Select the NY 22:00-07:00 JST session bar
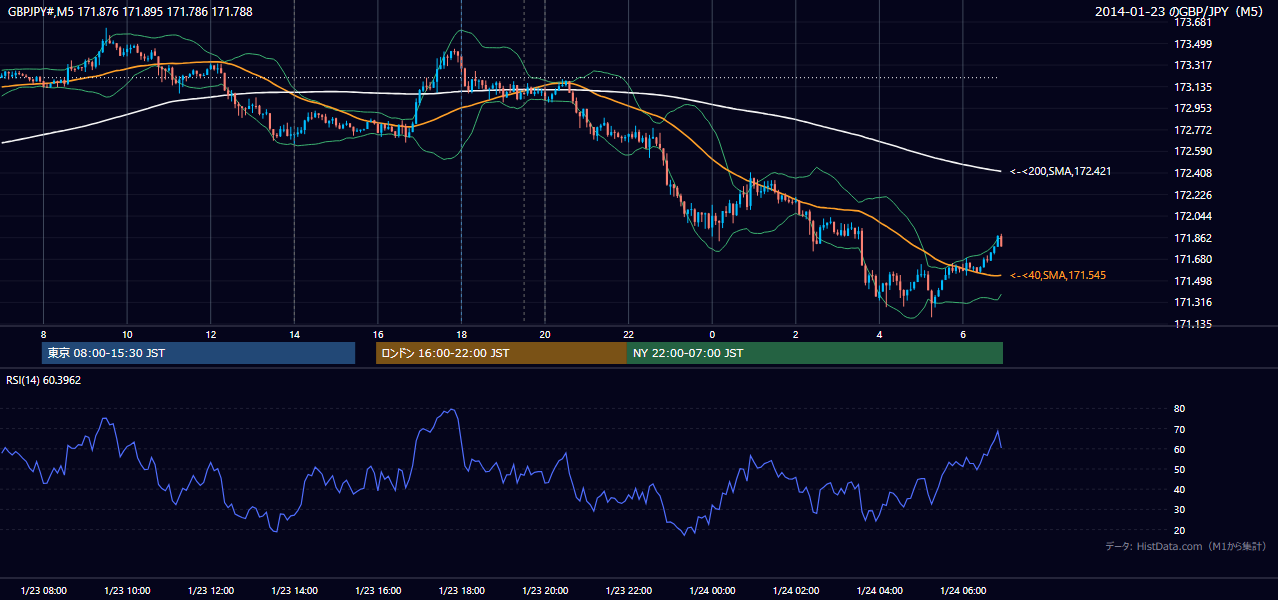This screenshot has width=1278, height=600. [815, 353]
